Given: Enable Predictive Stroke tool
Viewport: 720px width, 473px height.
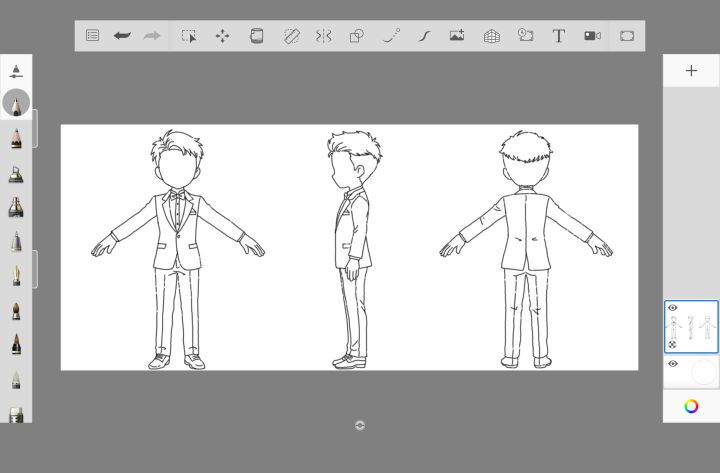Looking at the screenshot, I should point(391,36).
